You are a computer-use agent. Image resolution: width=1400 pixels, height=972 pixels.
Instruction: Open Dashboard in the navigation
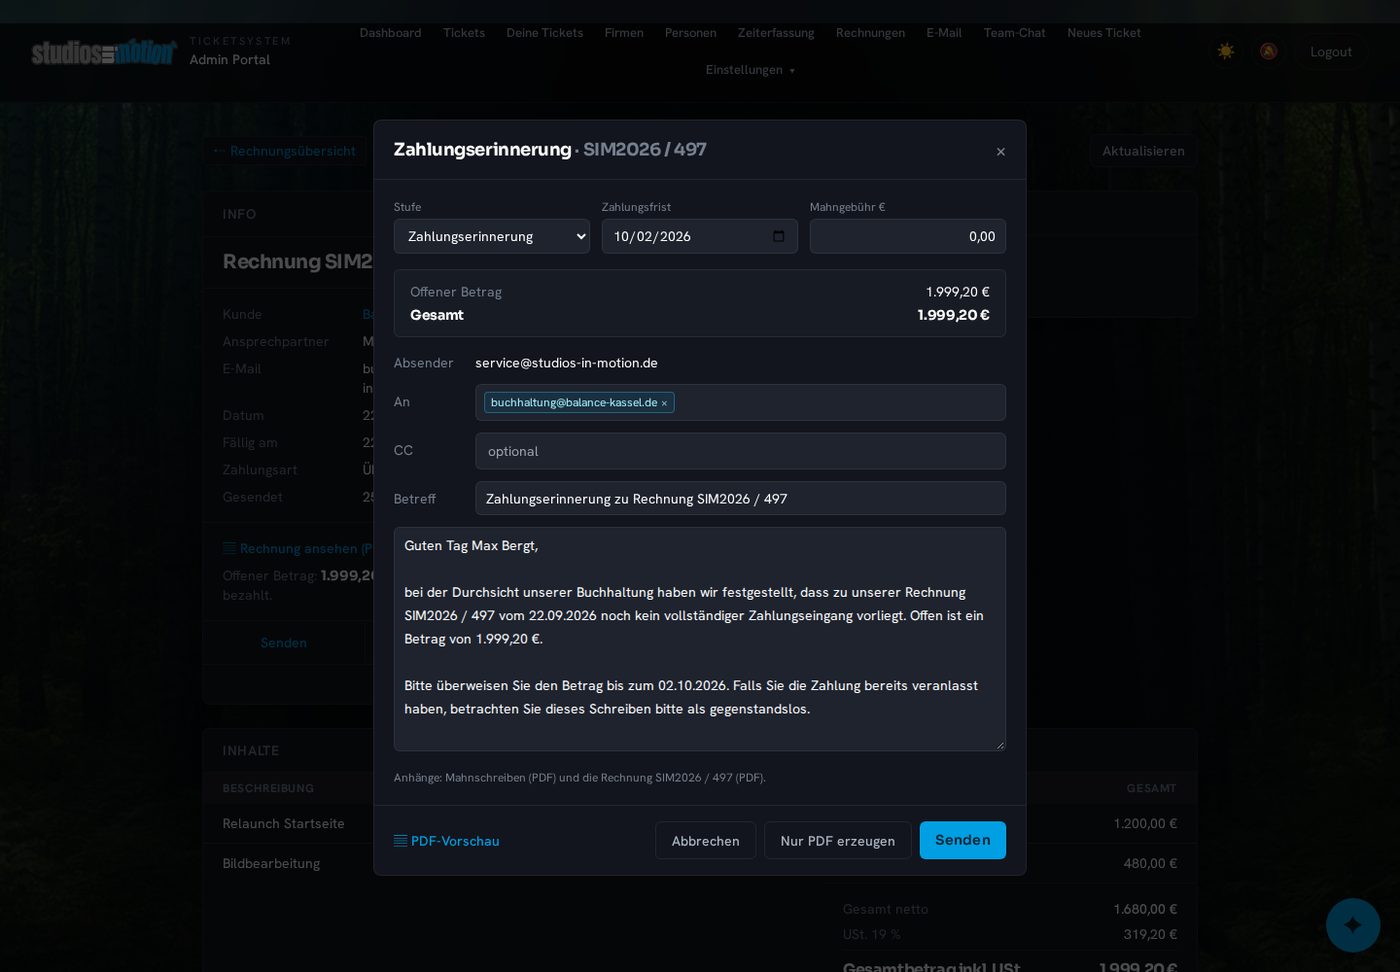(x=390, y=33)
